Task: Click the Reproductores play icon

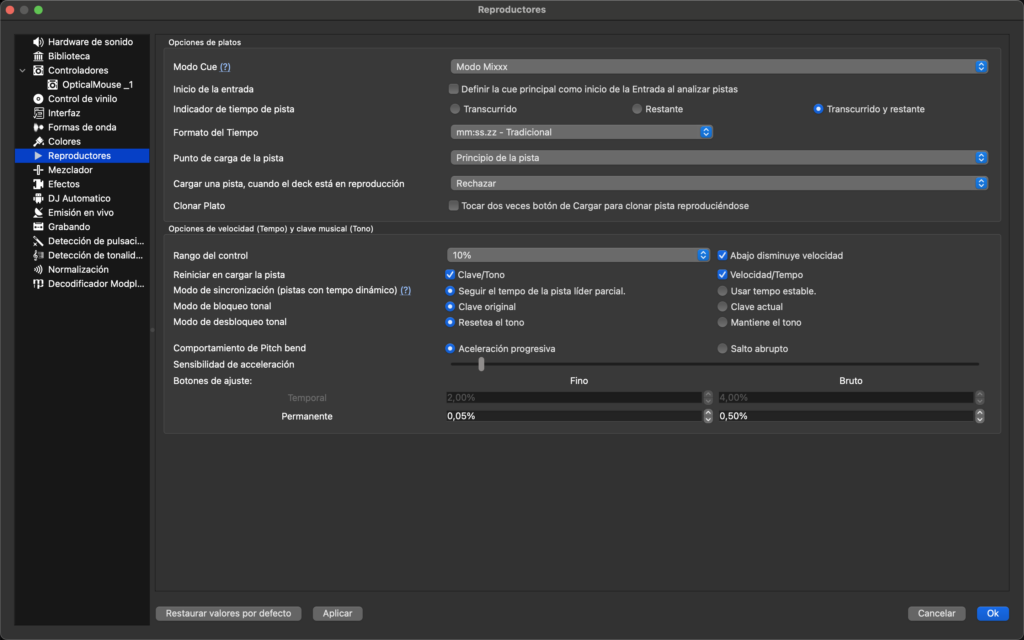Action: (x=39, y=155)
